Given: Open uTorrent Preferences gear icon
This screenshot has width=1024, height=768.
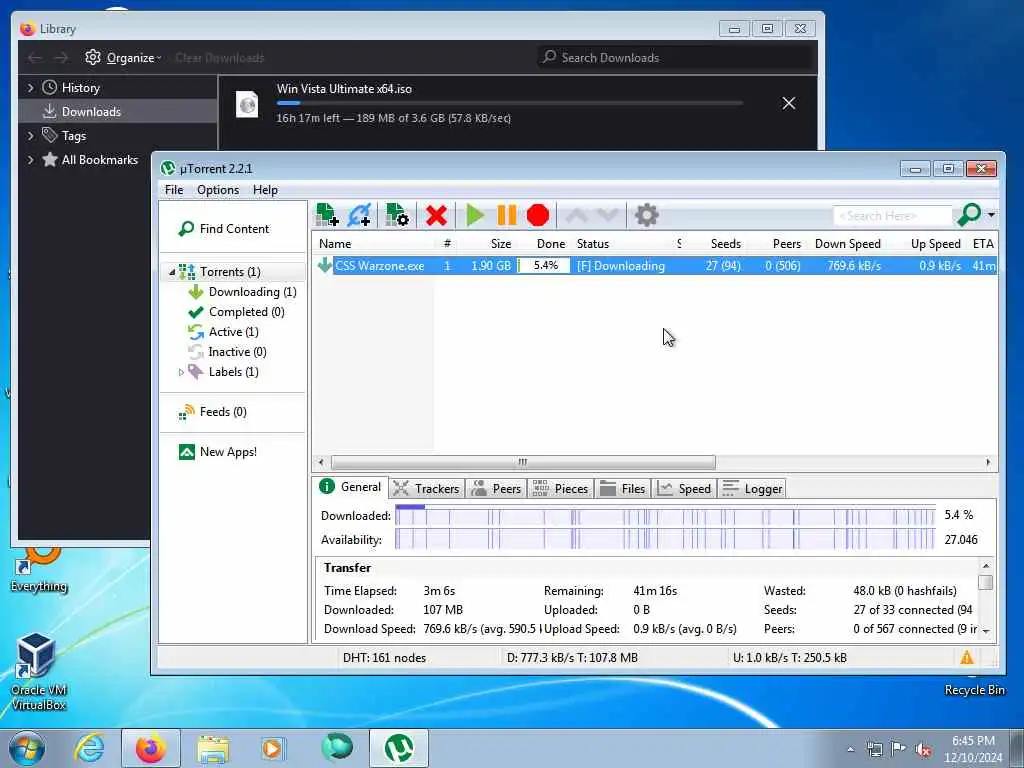Looking at the screenshot, I should click(647, 216).
